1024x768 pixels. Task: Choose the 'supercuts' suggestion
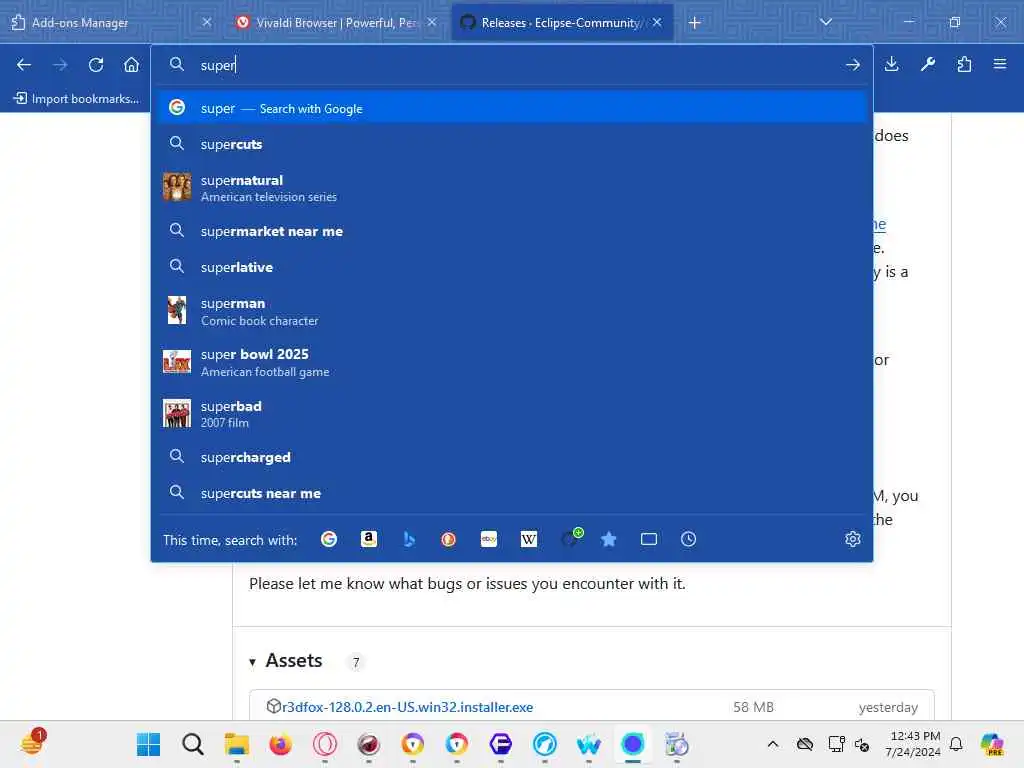(x=511, y=144)
